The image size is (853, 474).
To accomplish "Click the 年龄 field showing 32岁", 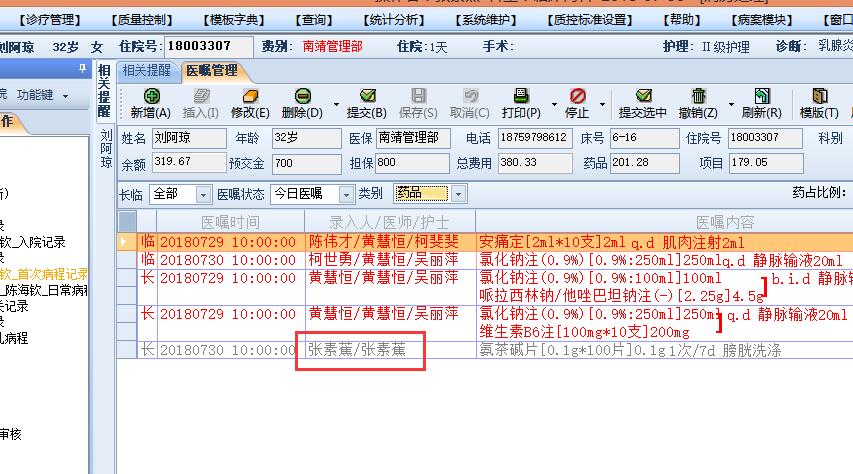I will pos(307,138).
